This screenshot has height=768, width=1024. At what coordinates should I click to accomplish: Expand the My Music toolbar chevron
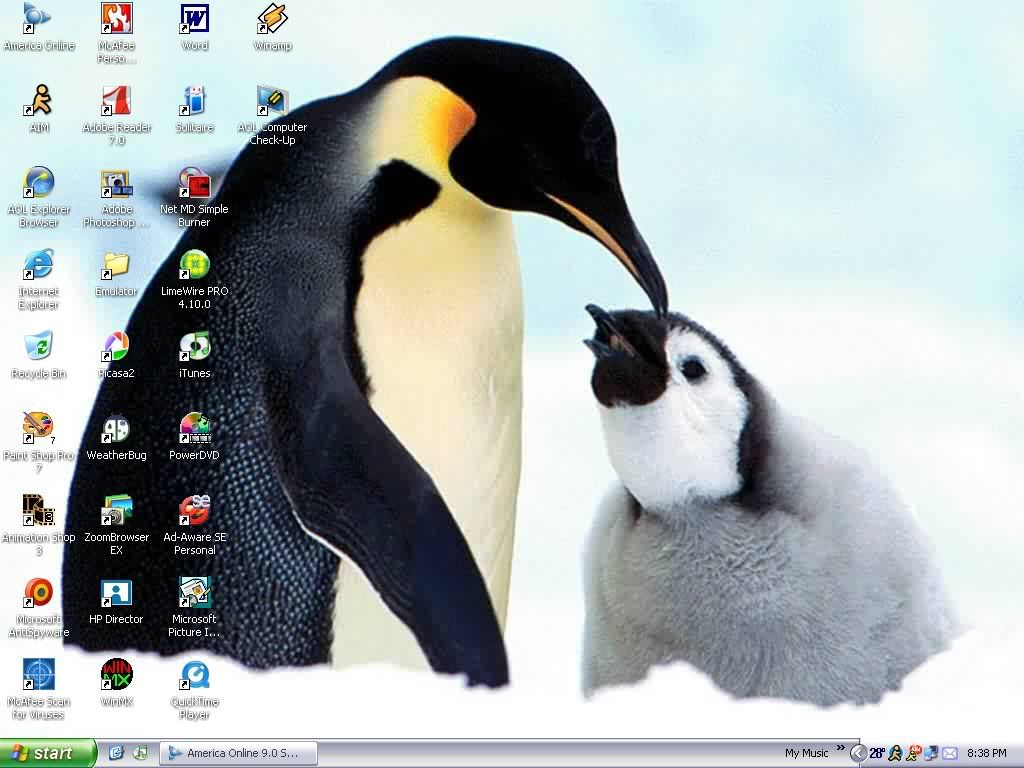pos(839,747)
